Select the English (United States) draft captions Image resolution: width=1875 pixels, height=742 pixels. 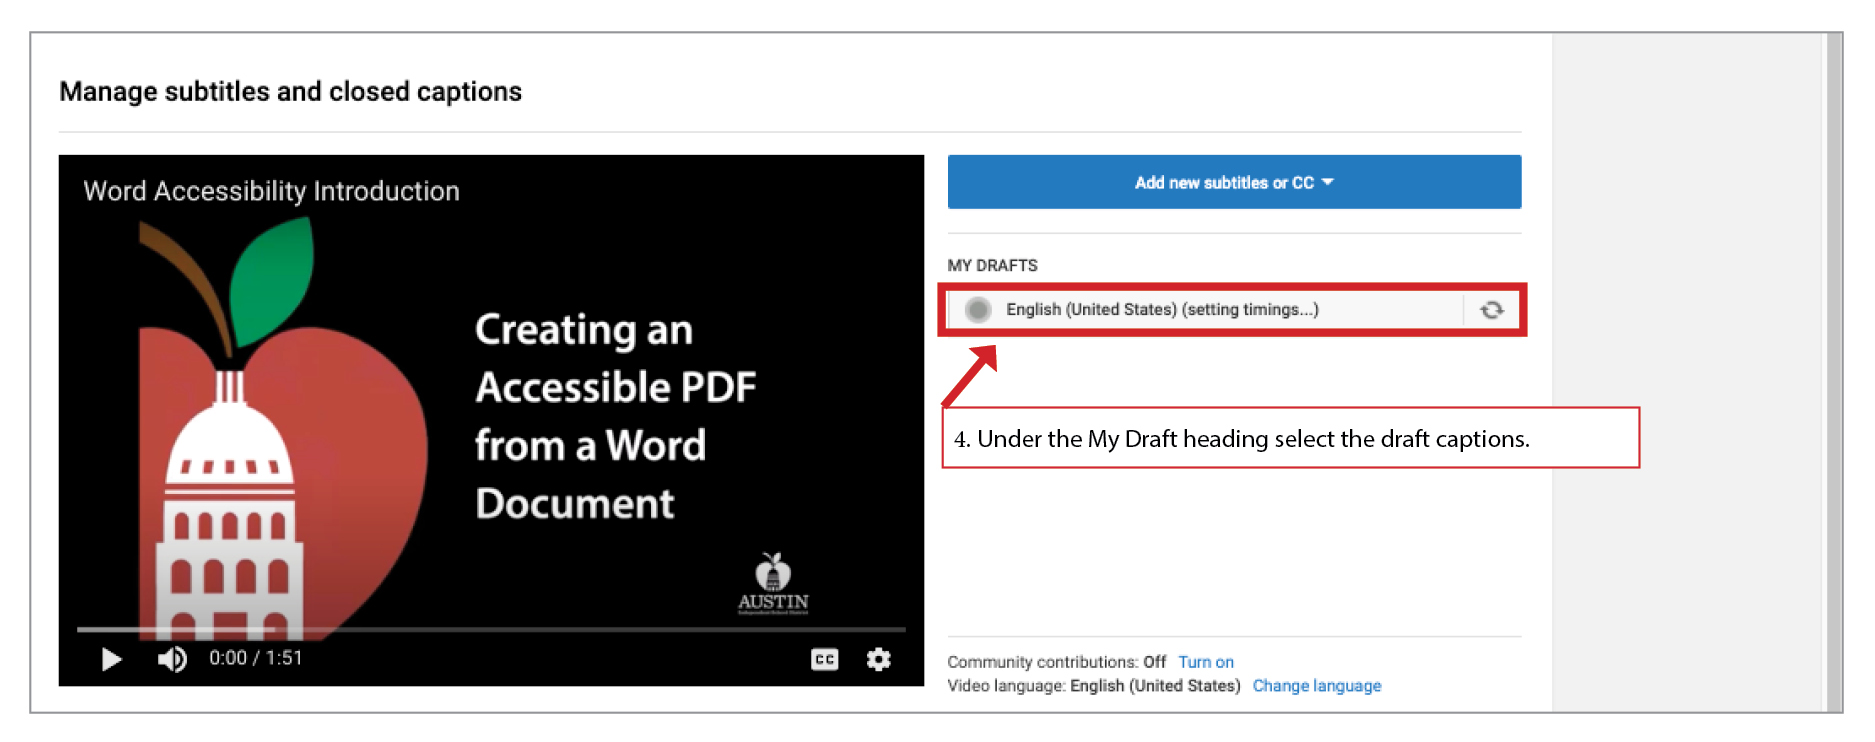(x=1162, y=310)
